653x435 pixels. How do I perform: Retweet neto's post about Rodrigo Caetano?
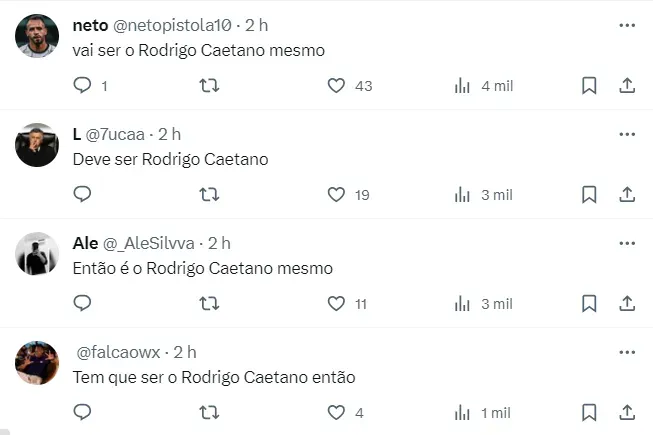pyautogui.click(x=210, y=86)
